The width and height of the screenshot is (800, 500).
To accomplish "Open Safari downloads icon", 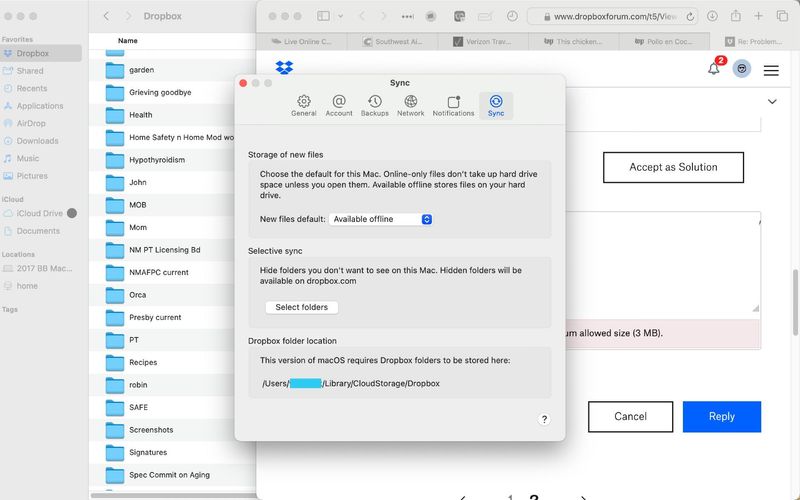I will [712, 16].
